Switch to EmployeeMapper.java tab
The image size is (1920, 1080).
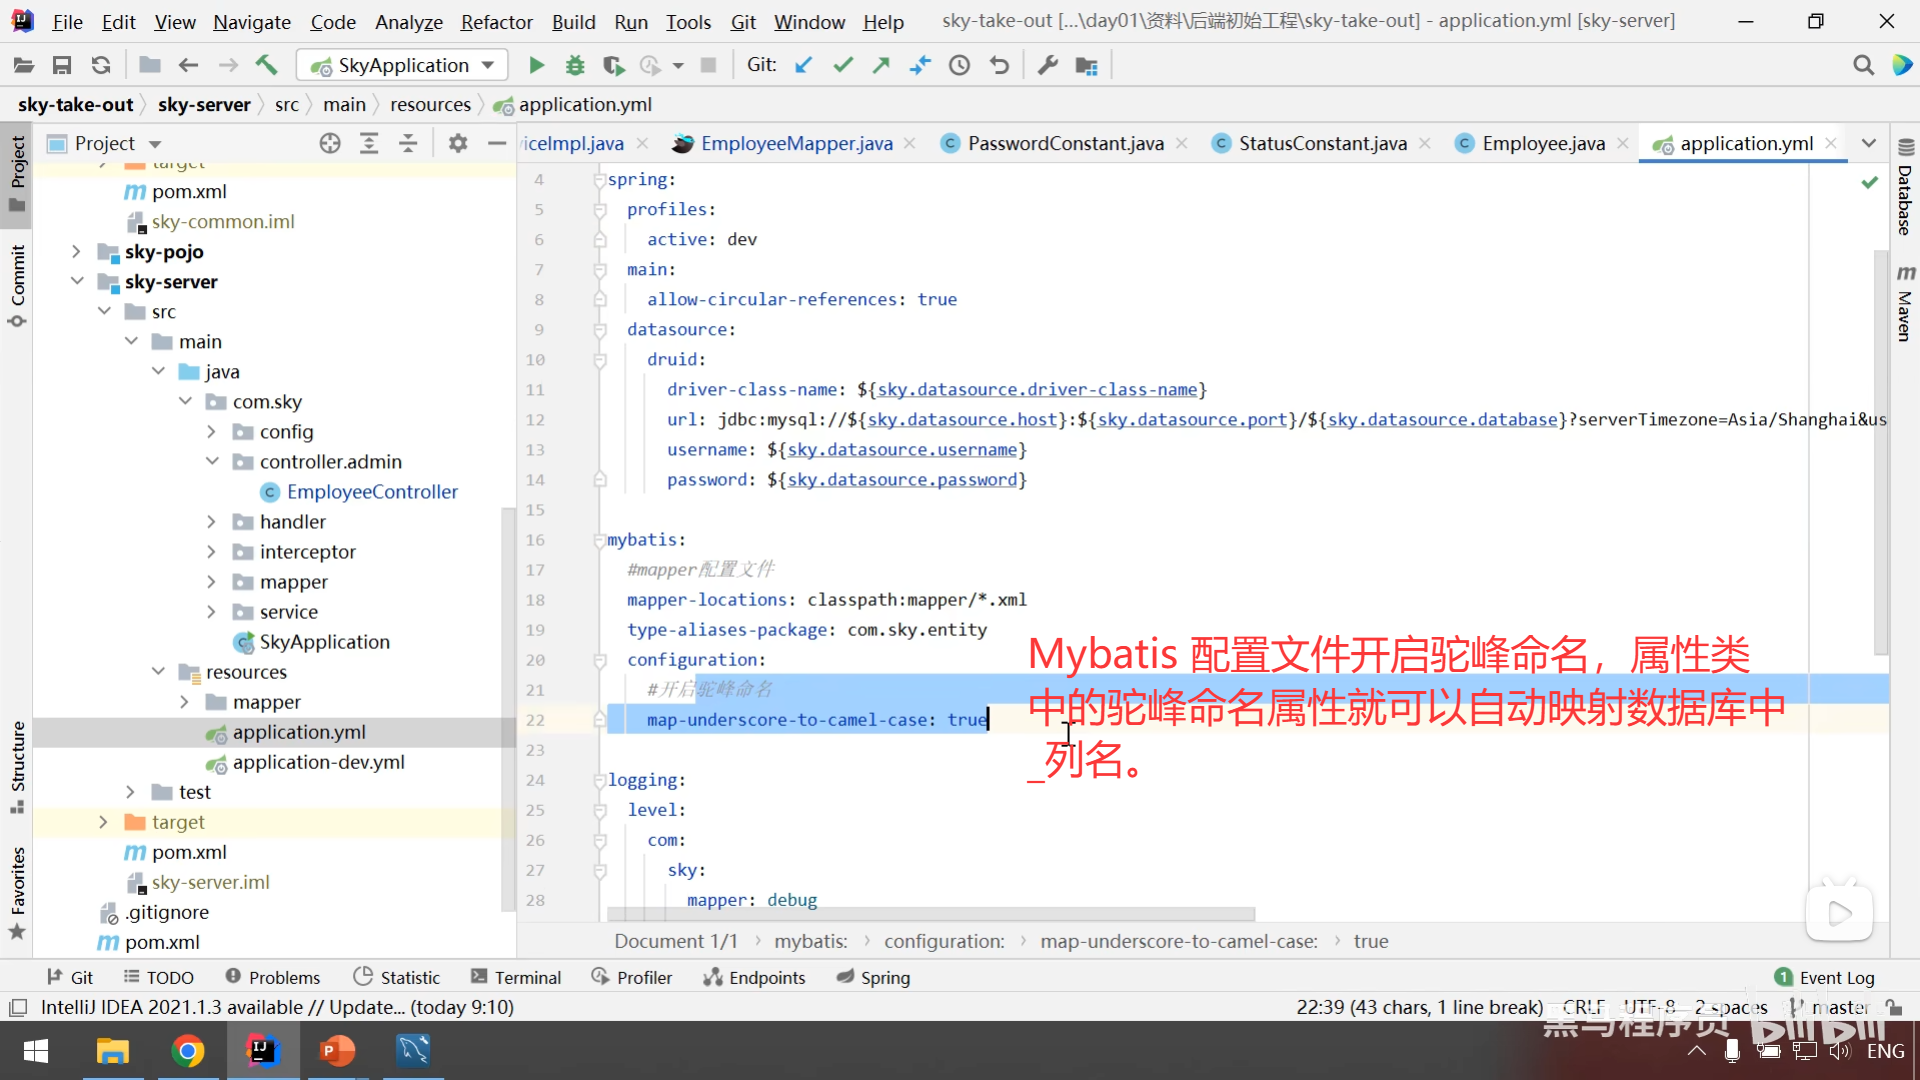pyautogui.click(x=796, y=143)
